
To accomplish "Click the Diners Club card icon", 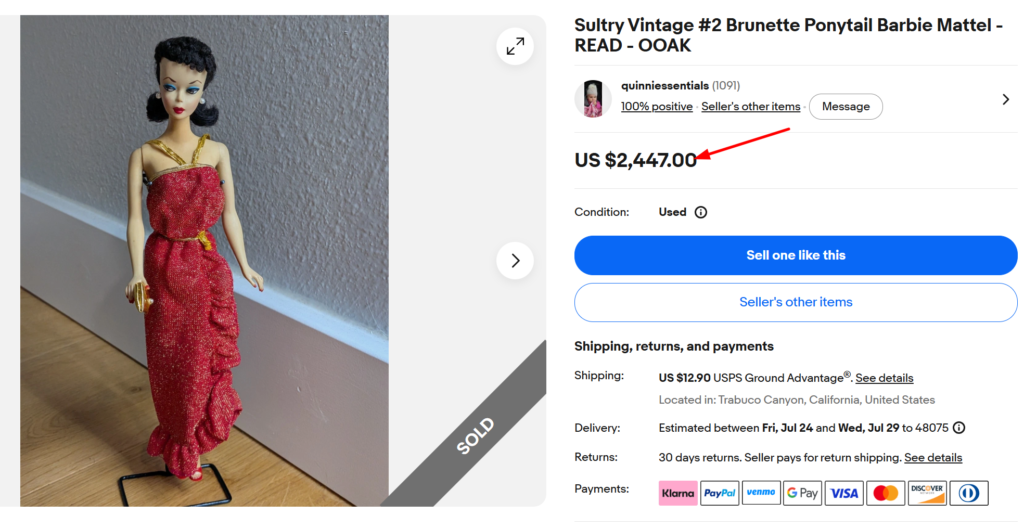I will [969, 493].
